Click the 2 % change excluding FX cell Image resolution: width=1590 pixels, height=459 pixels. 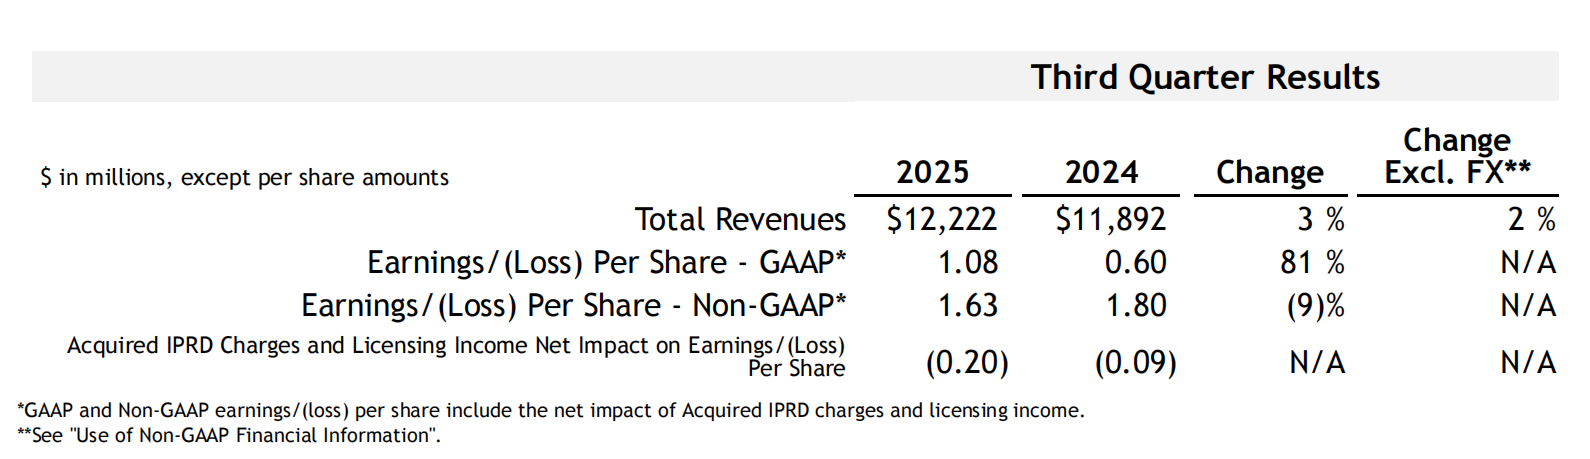coord(1531,219)
